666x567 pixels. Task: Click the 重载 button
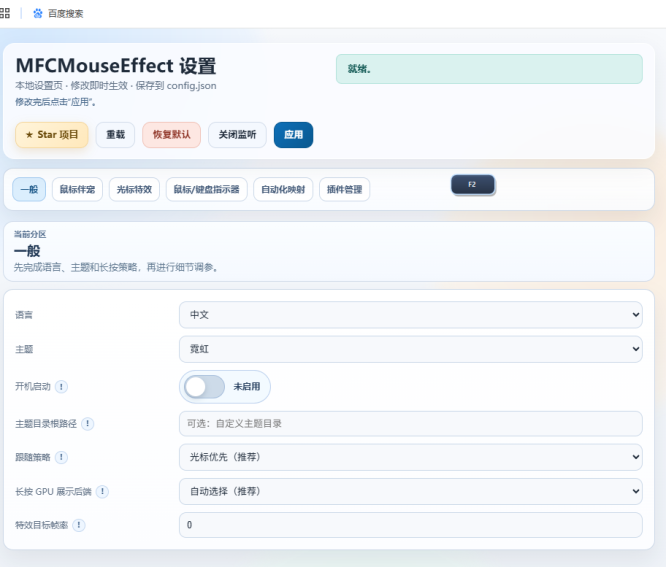[115, 135]
